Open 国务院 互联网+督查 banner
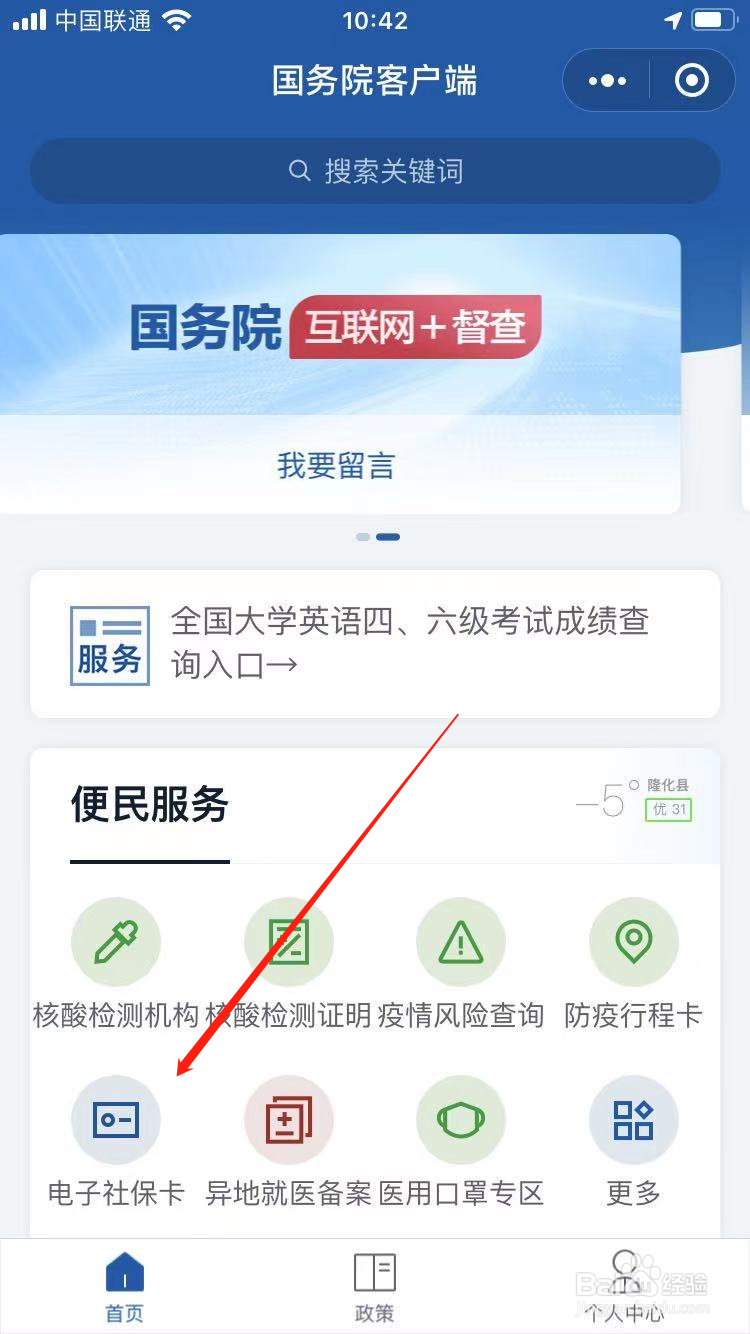 coord(340,327)
